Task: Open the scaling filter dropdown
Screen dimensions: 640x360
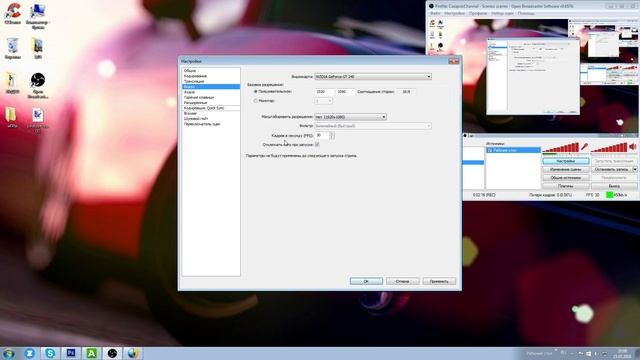Action: [x=373, y=126]
